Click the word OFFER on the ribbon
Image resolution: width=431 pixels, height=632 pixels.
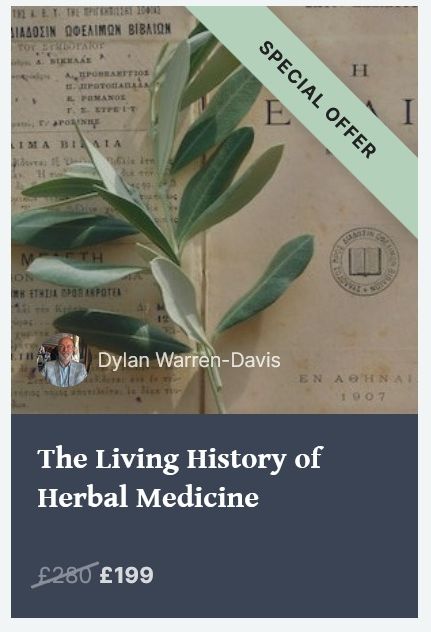pyautogui.click(x=350, y=132)
